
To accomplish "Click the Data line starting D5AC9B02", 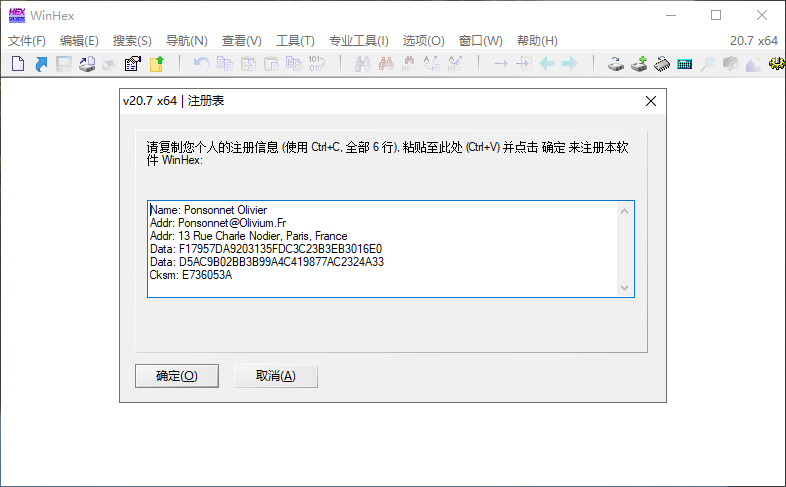I will pos(267,262).
